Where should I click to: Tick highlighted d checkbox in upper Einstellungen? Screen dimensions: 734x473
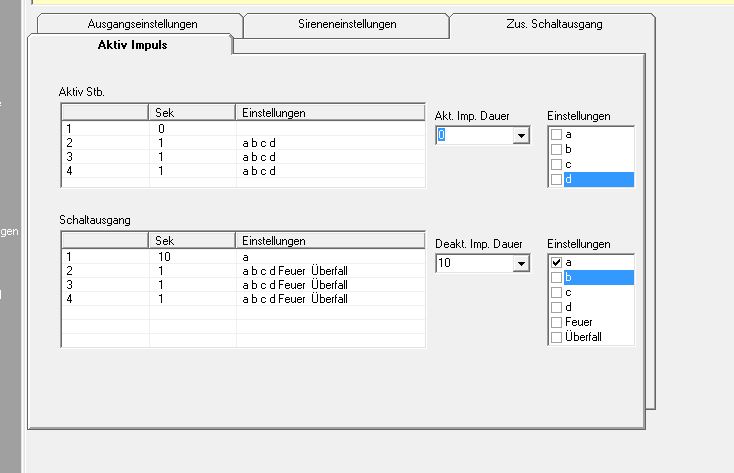coord(556,179)
